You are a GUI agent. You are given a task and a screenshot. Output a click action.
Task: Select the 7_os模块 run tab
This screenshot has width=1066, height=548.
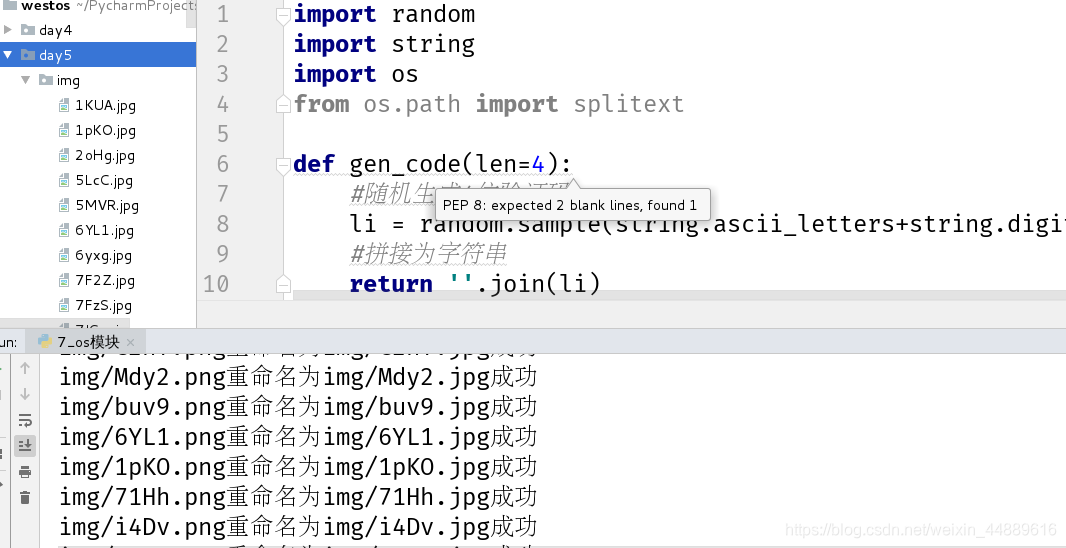point(86,342)
